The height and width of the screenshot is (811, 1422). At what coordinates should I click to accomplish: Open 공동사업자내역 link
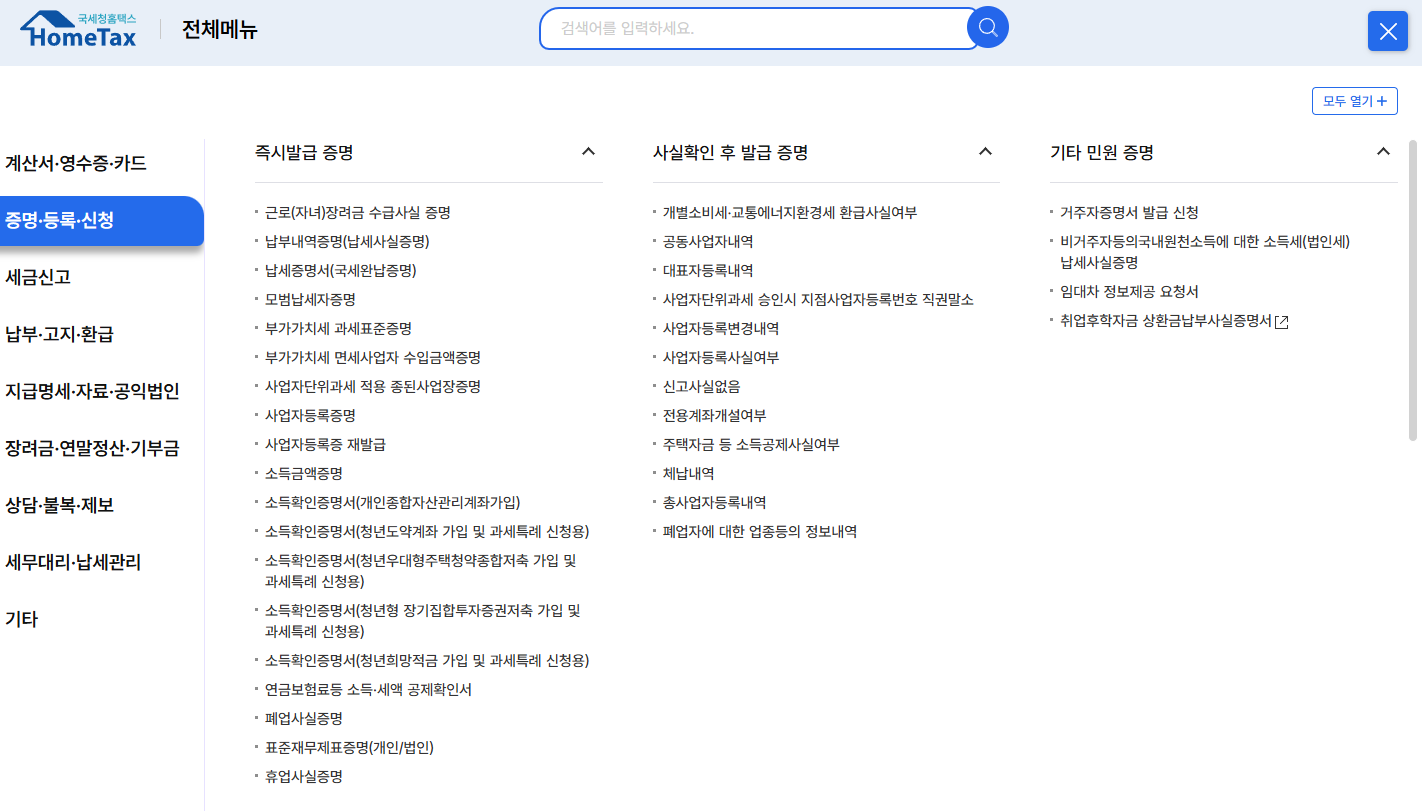pos(708,242)
